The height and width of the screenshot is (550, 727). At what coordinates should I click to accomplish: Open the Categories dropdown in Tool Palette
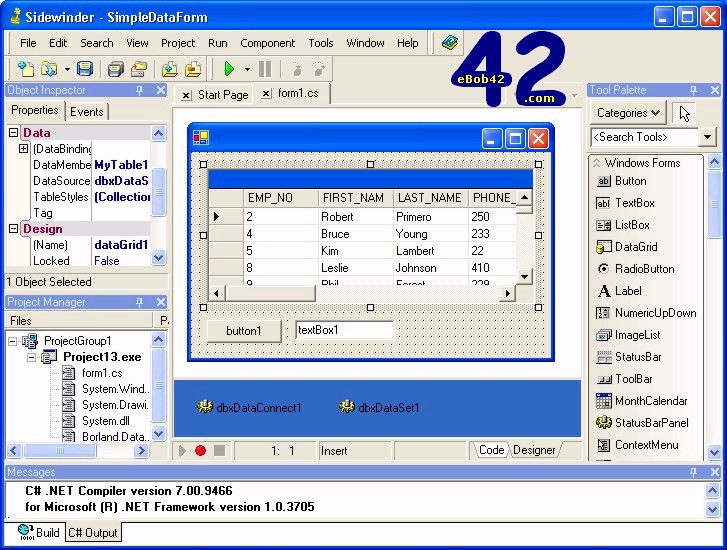(x=628, y=113)
